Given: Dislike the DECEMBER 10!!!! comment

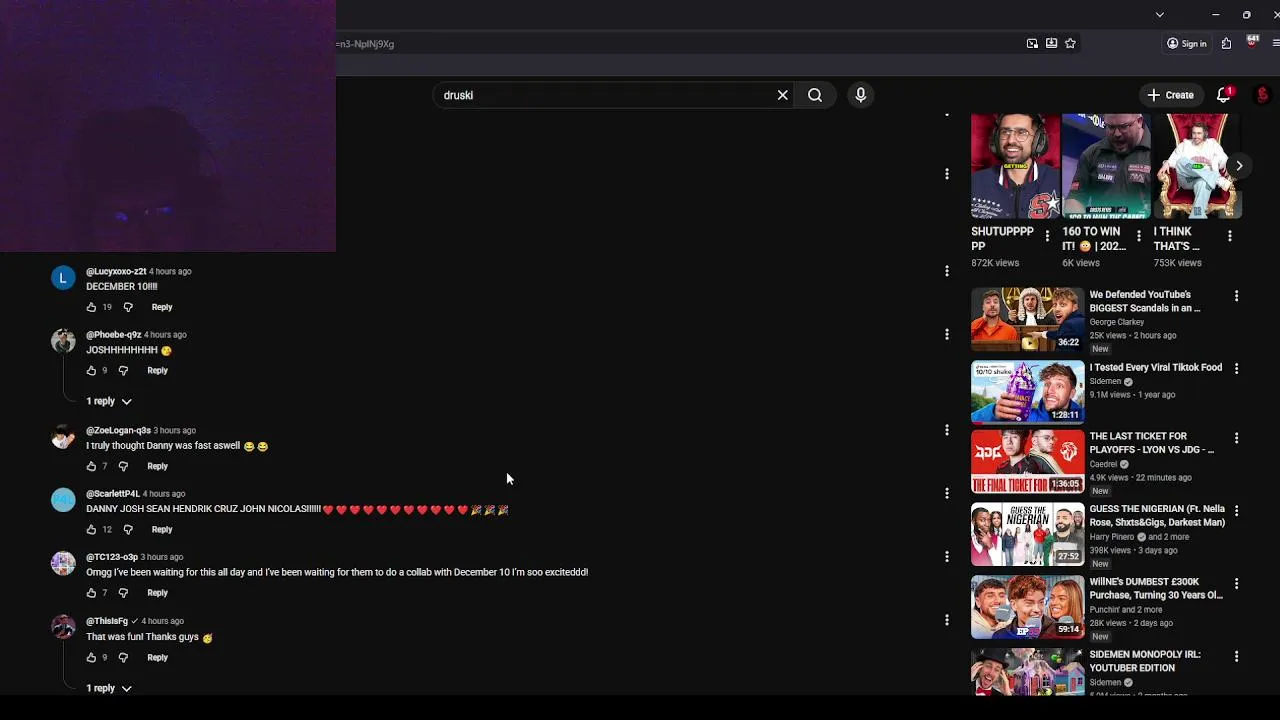Looking at the screenshot, I should pos(127,307).
